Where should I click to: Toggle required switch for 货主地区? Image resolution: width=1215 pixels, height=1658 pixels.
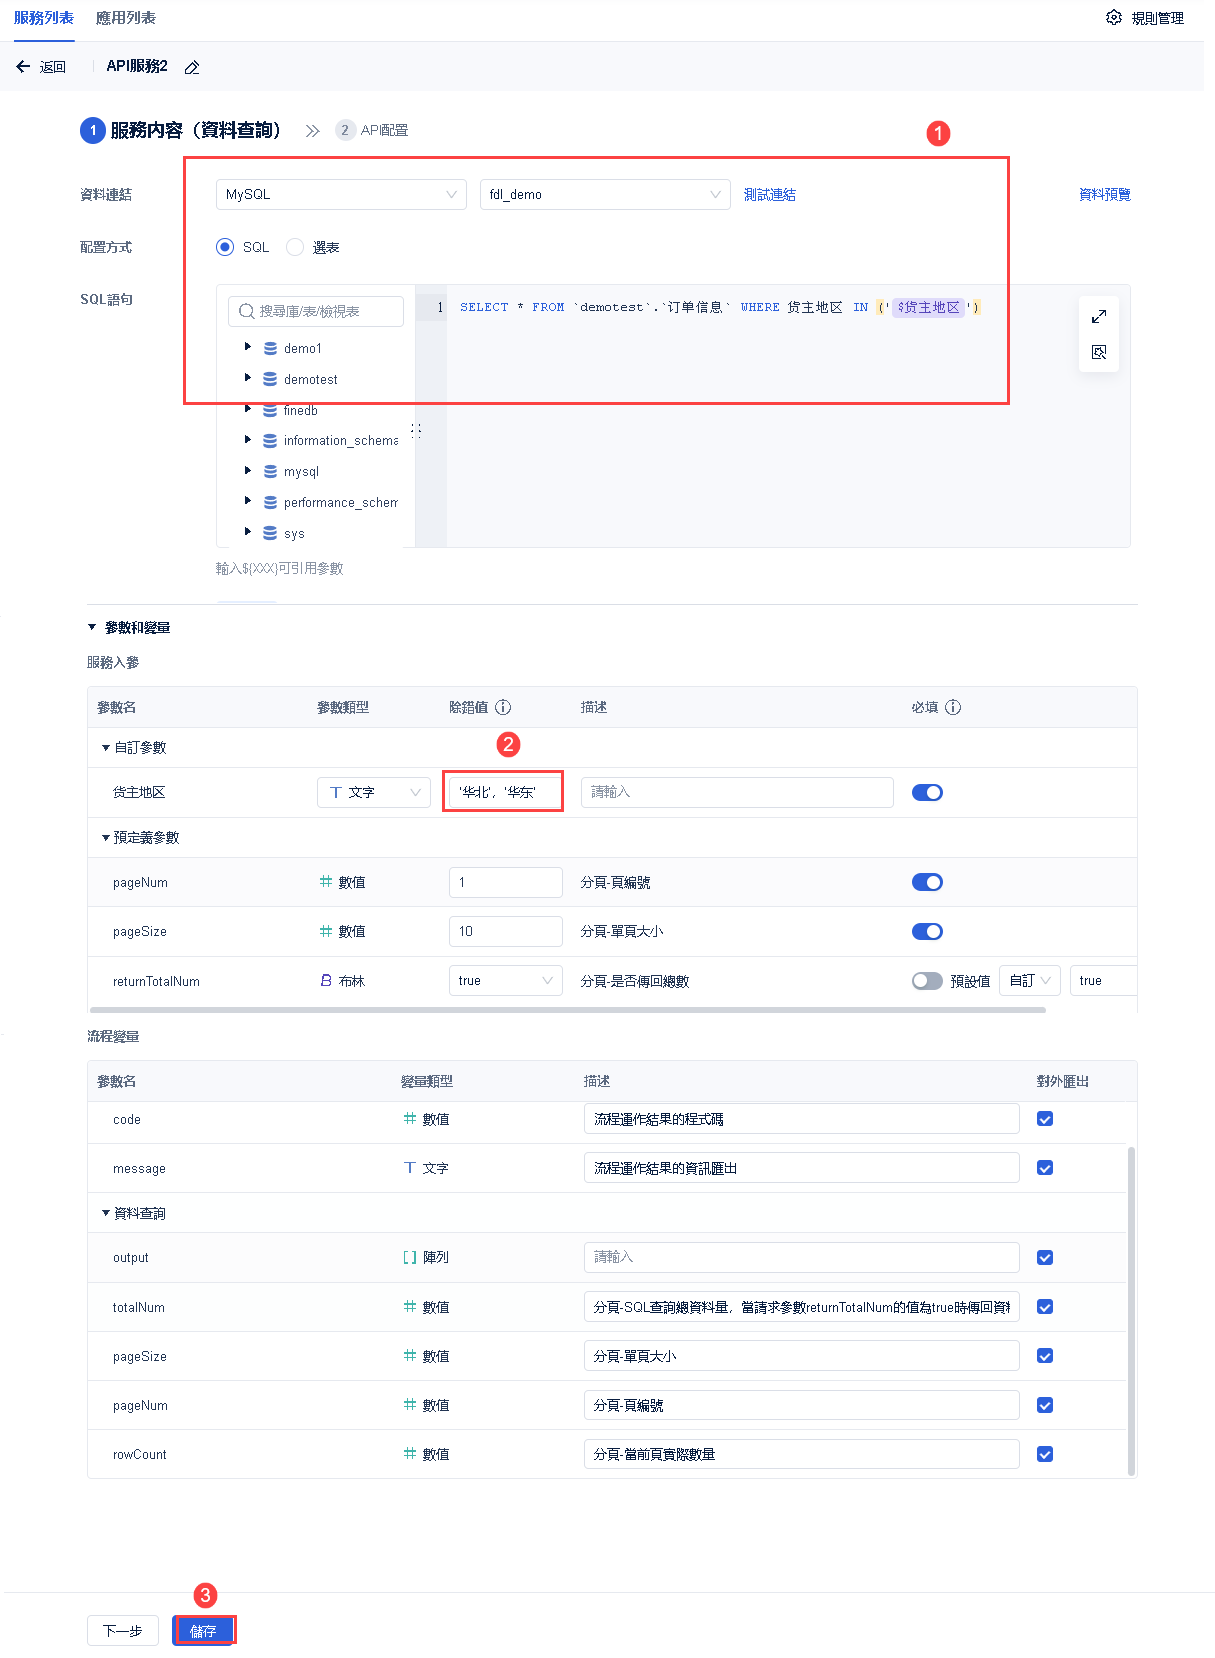point(927,792)
